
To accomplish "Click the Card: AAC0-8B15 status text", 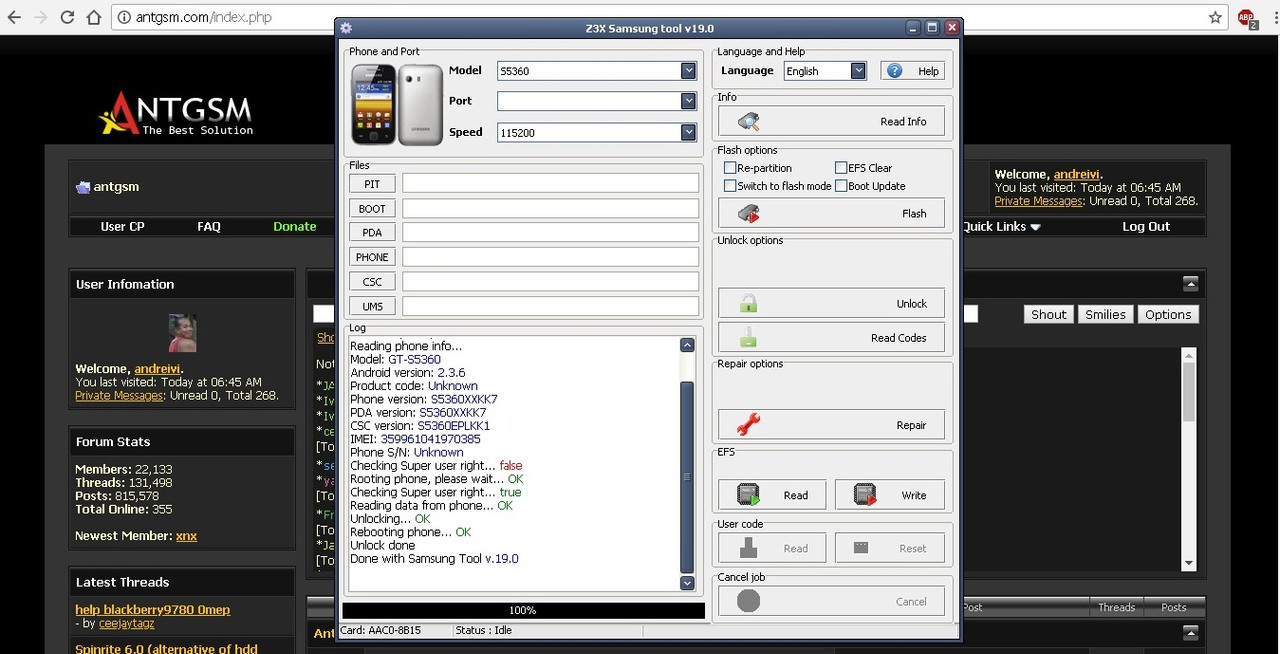I will tap(381, 631).
